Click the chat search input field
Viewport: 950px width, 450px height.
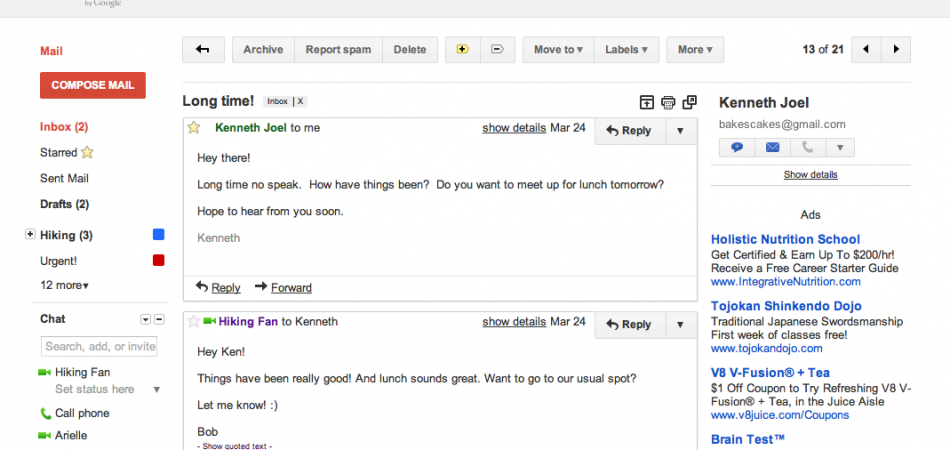(x=99, y=346)
